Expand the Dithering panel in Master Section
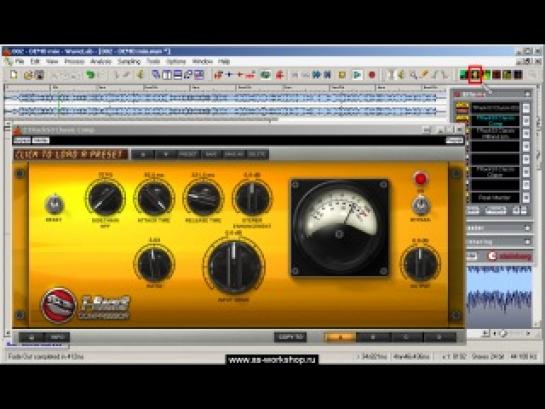The height and width of the screenshot is (409, 545). (x=527, y=241)
